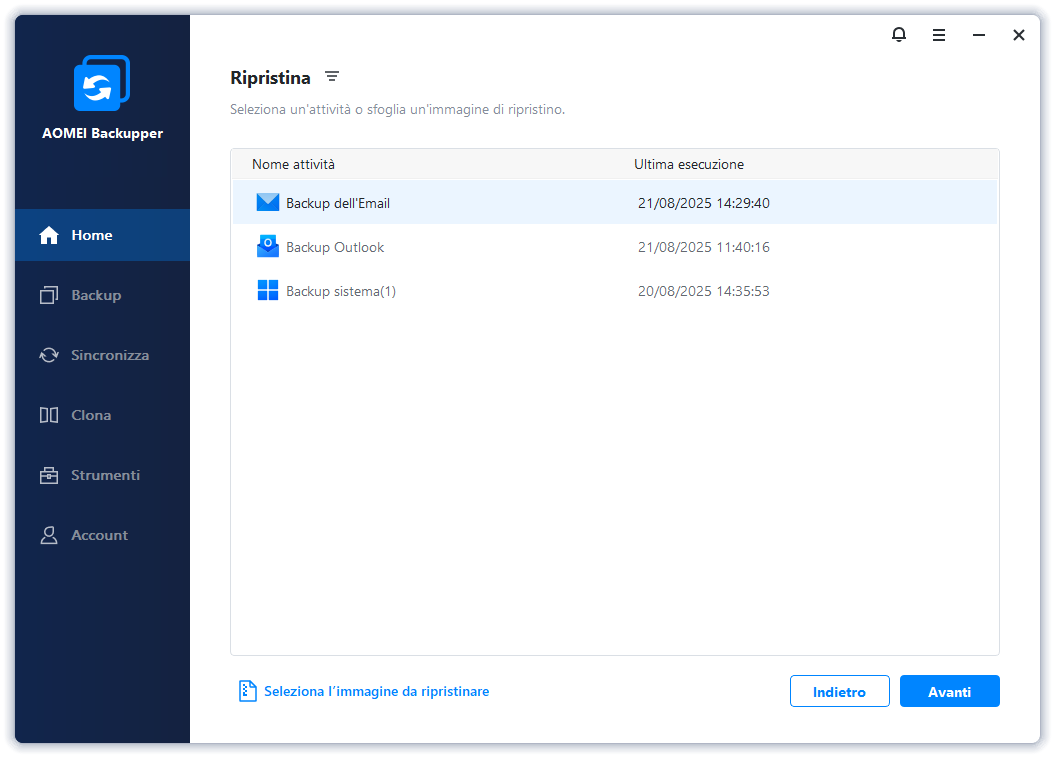
Task: Click the Sincronizza sync arrows icon
Action: (49, 355)
